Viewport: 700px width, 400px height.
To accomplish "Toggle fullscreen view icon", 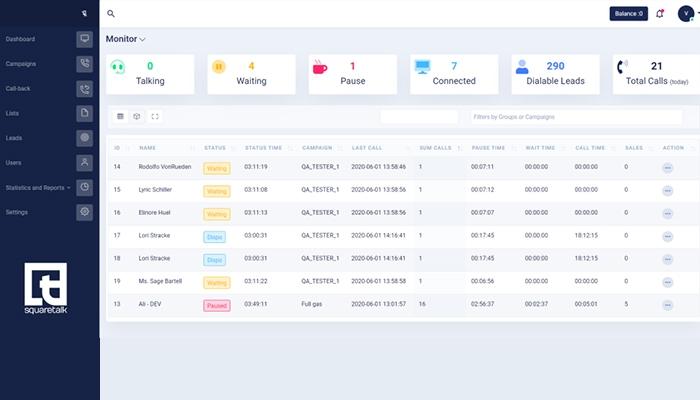I will click(155, 117).
